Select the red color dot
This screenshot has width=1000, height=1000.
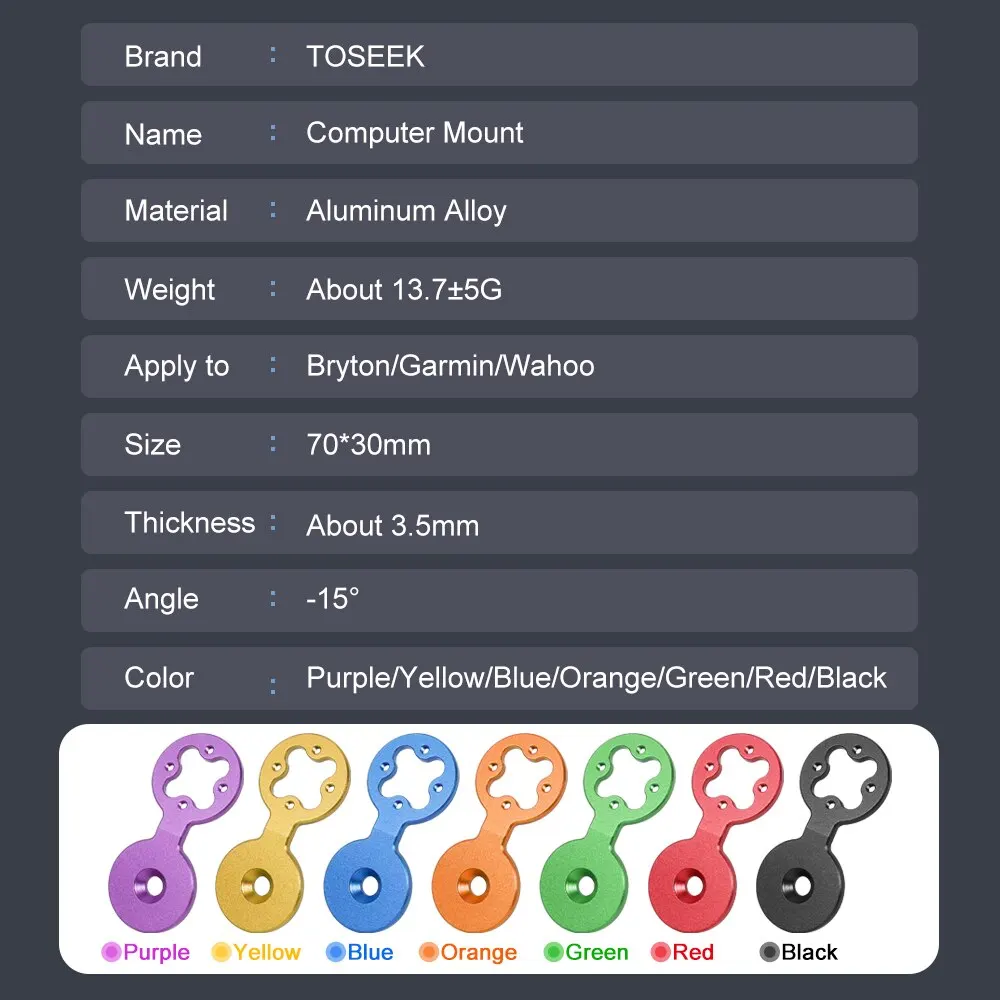coord(661,952)
